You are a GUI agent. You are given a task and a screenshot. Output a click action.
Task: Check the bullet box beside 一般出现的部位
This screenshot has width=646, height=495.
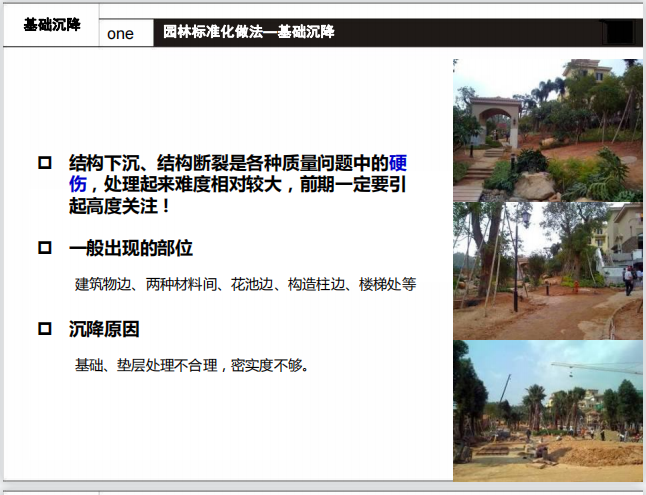[44, 248]
